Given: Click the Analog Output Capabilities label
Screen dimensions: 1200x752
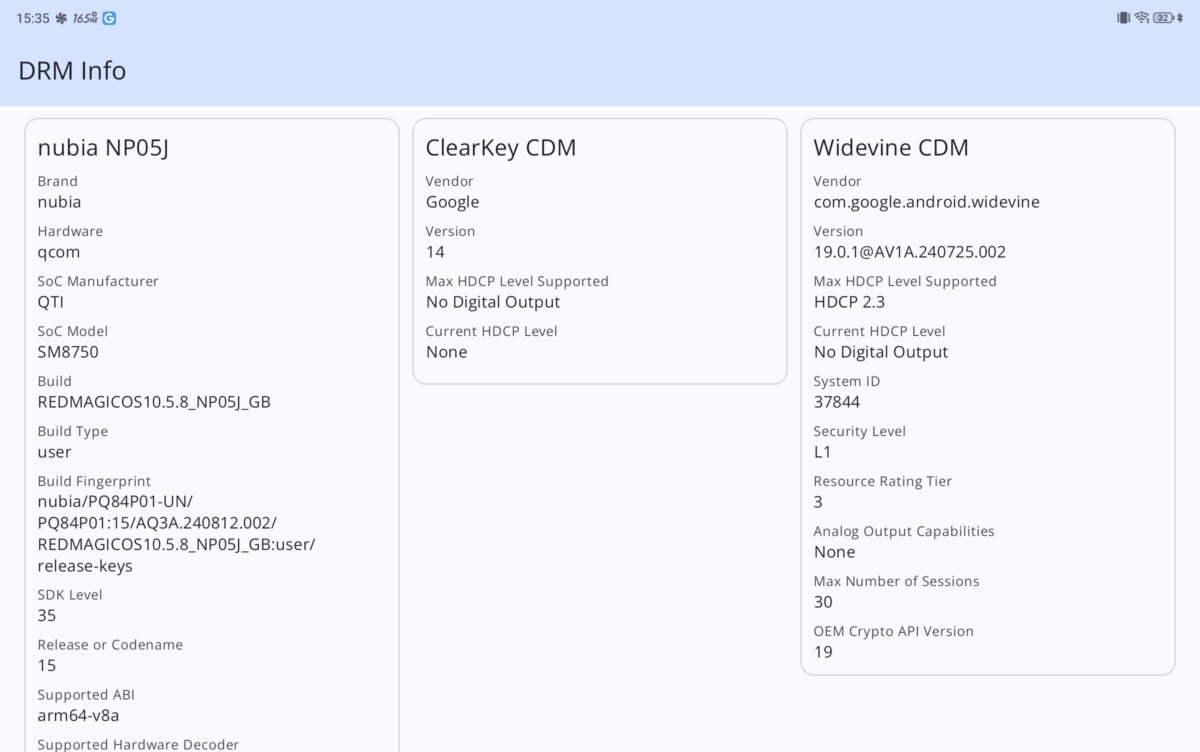Looking at the screenshot, I should (904, 531).
